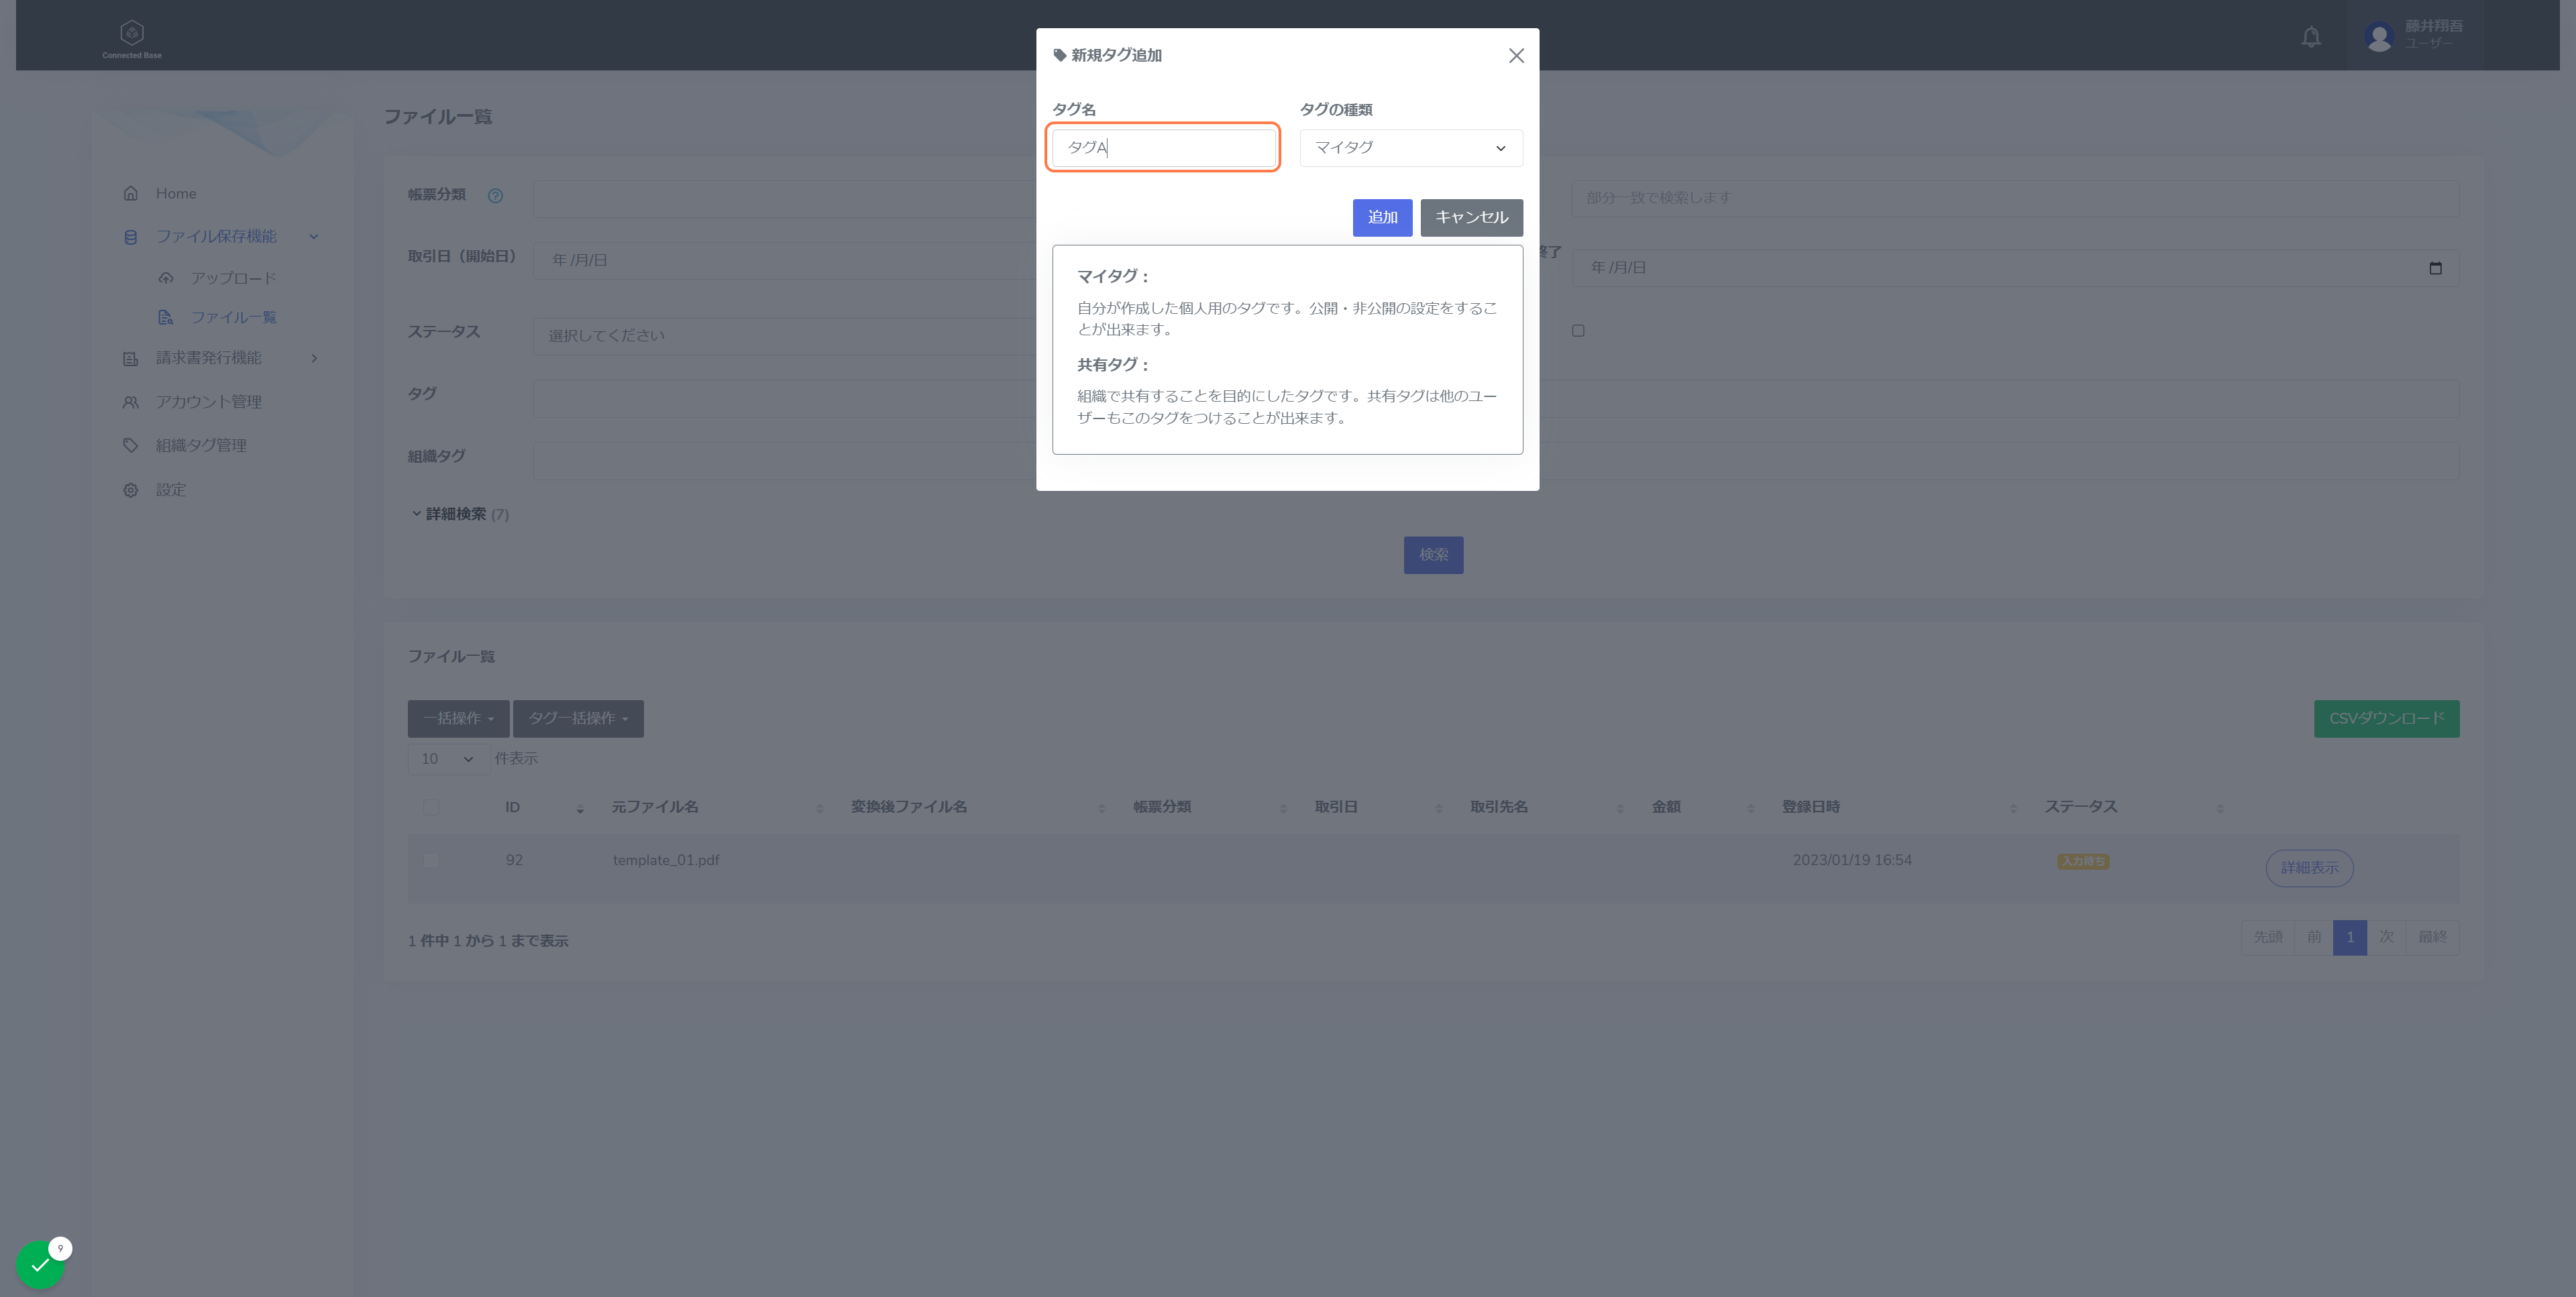The width and height of the screenshot is (2576, 1297).
Task: Close the 新規タグ追加 dialog
Action: click(x=1516, y=56)
